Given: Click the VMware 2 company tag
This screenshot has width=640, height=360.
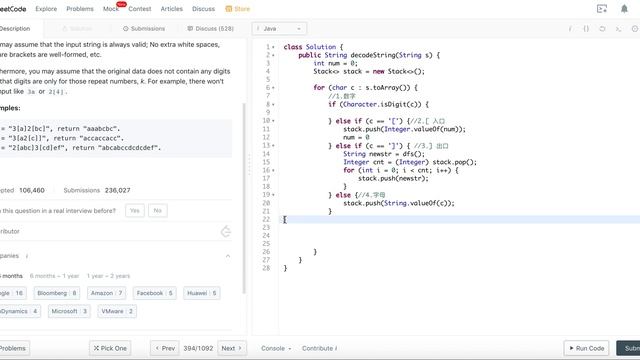Looking at the screenshot, I should click(x=117, y=311).
